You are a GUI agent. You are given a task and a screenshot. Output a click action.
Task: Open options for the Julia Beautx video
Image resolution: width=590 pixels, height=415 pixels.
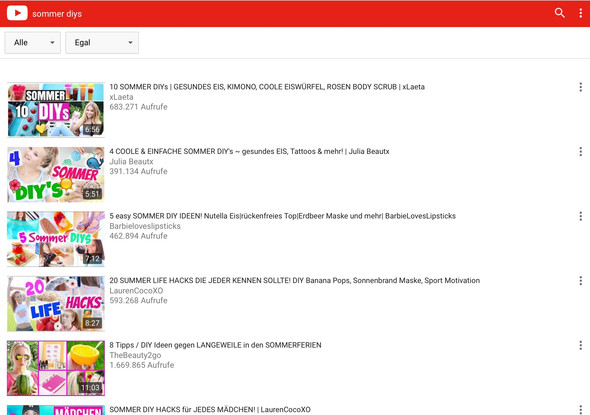click(x=581, y=152)
